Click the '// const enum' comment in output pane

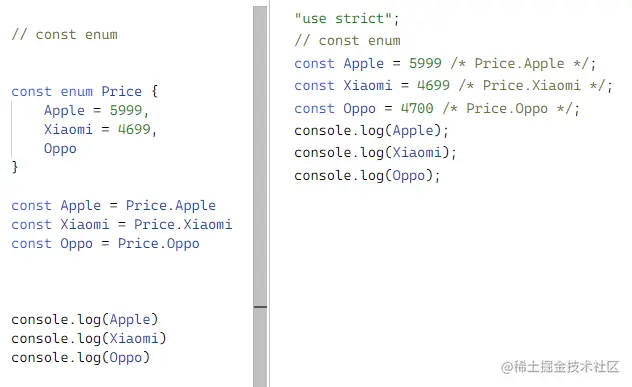point(347,41)
